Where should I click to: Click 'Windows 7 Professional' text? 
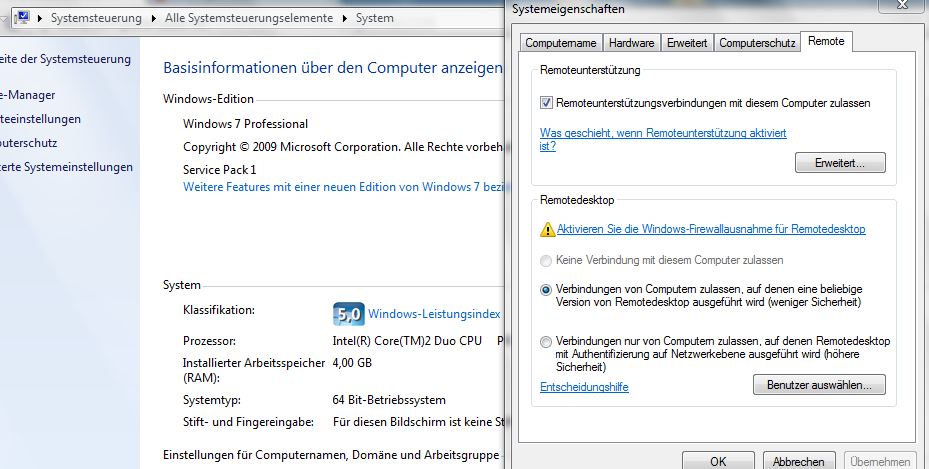[245, 124]
